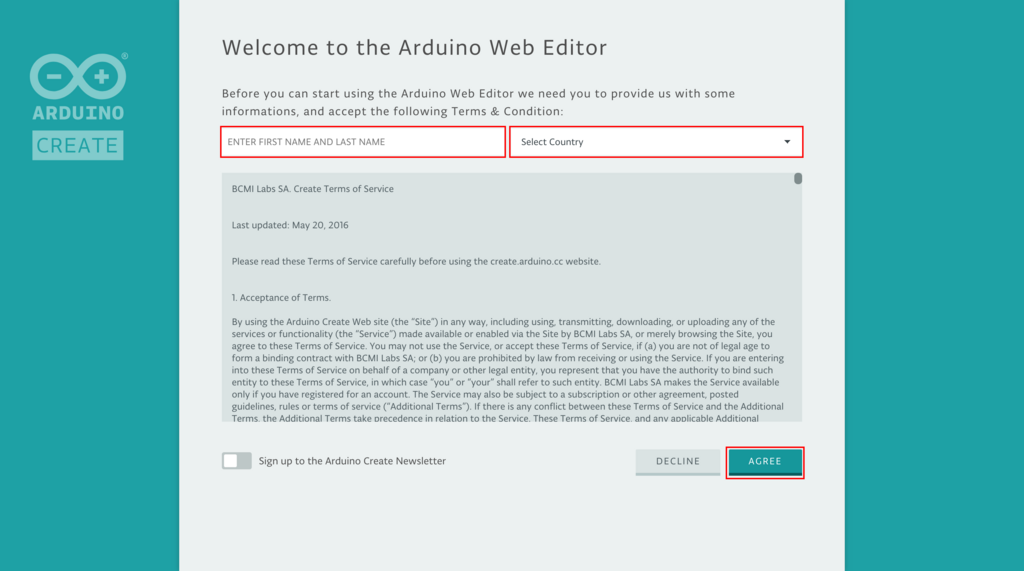Image resolution: width=1024 pixels, height=571 pixels.
Task: Click the ARDUINO wordmark text
Action: [78, 113]
